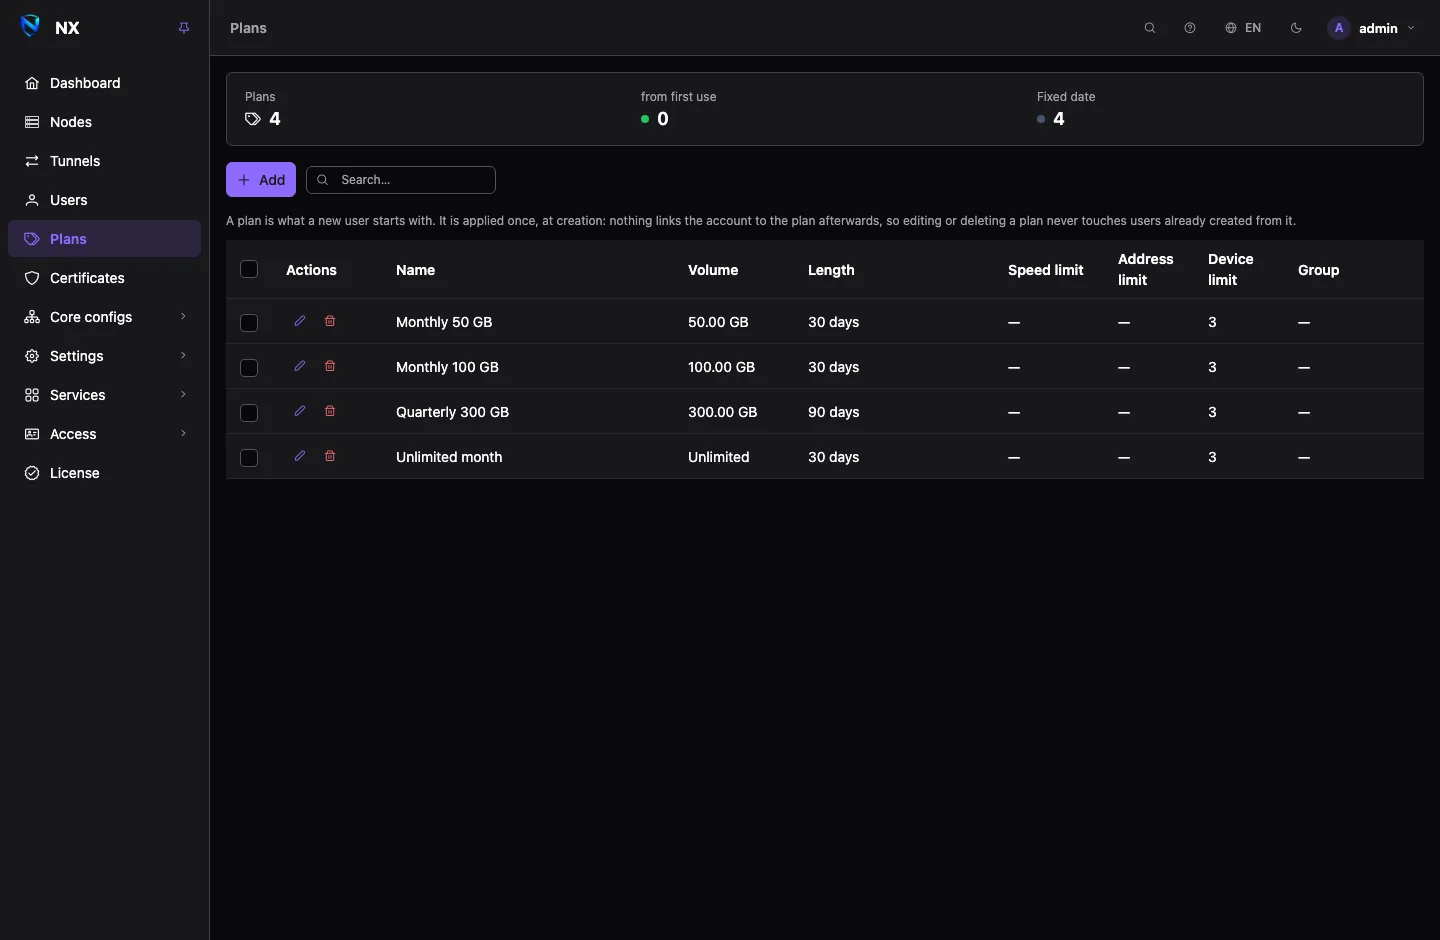Click the NX logo icon
The image size is (1440, 940).
[x=31, y=27]
